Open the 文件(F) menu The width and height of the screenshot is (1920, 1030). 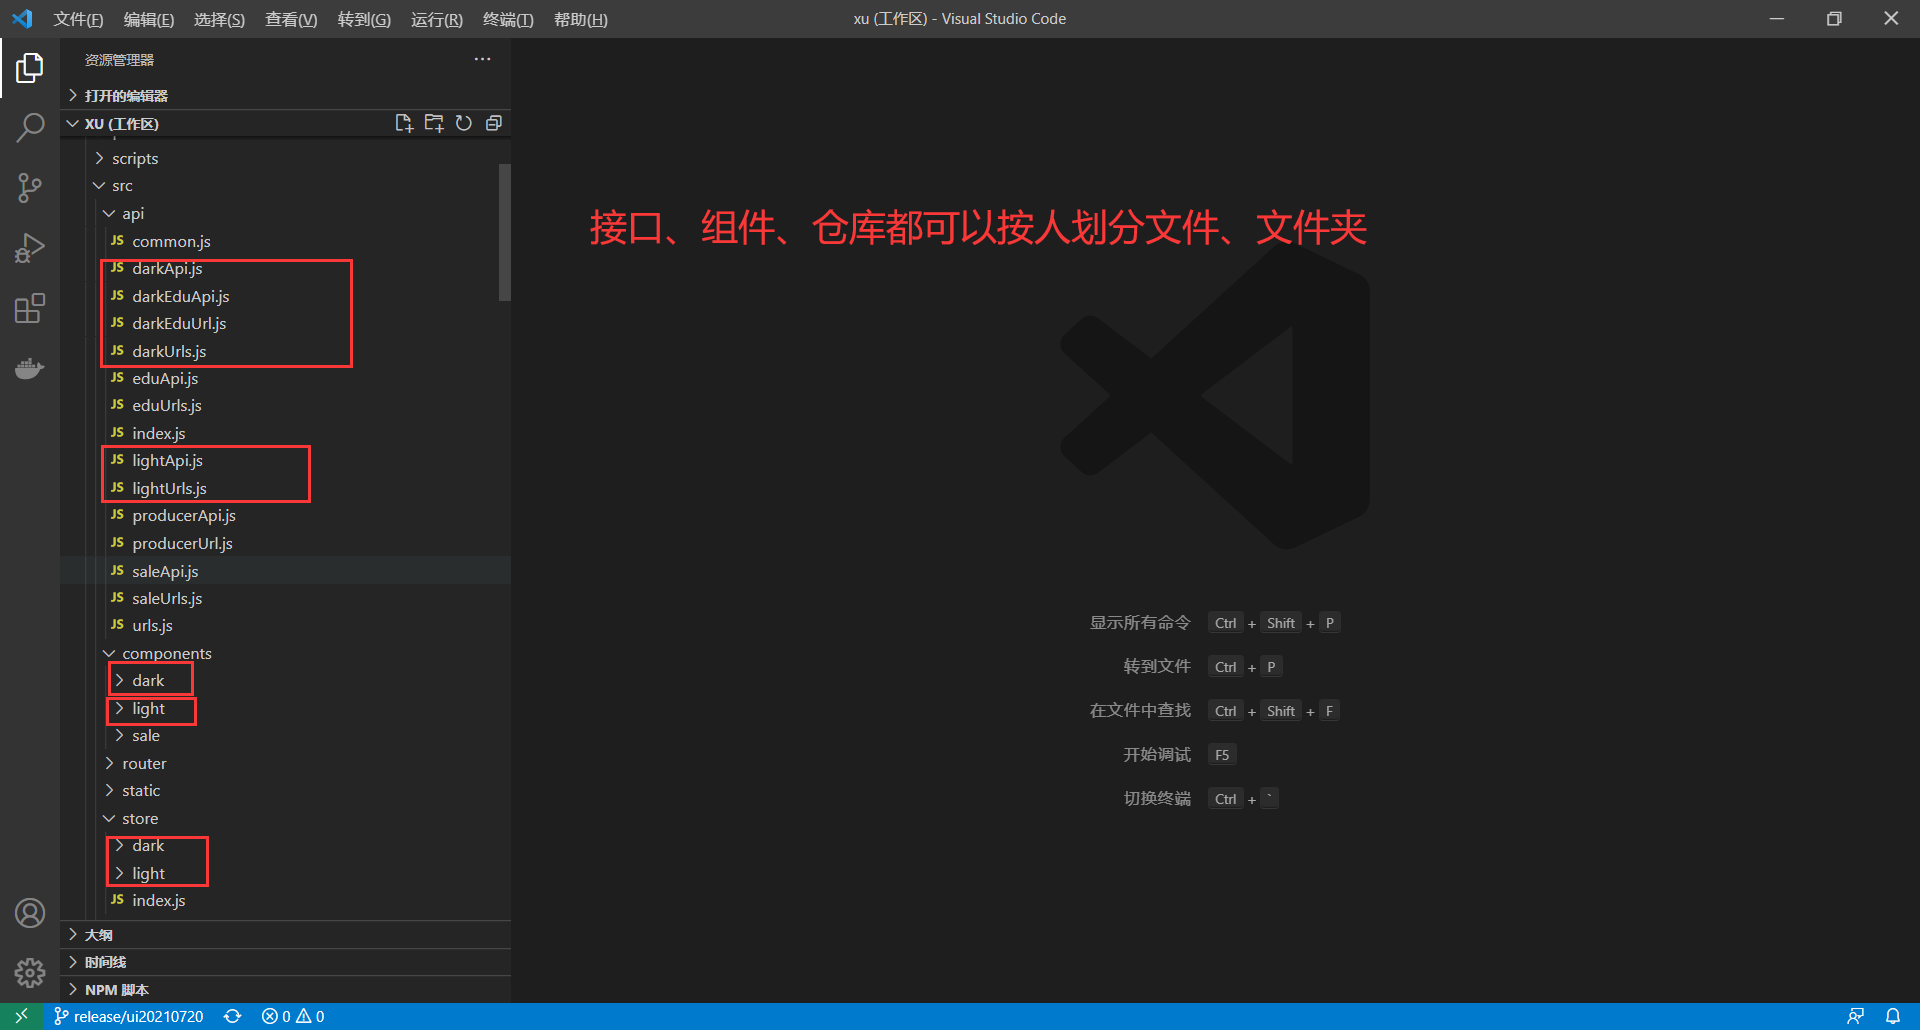point(78,19)
